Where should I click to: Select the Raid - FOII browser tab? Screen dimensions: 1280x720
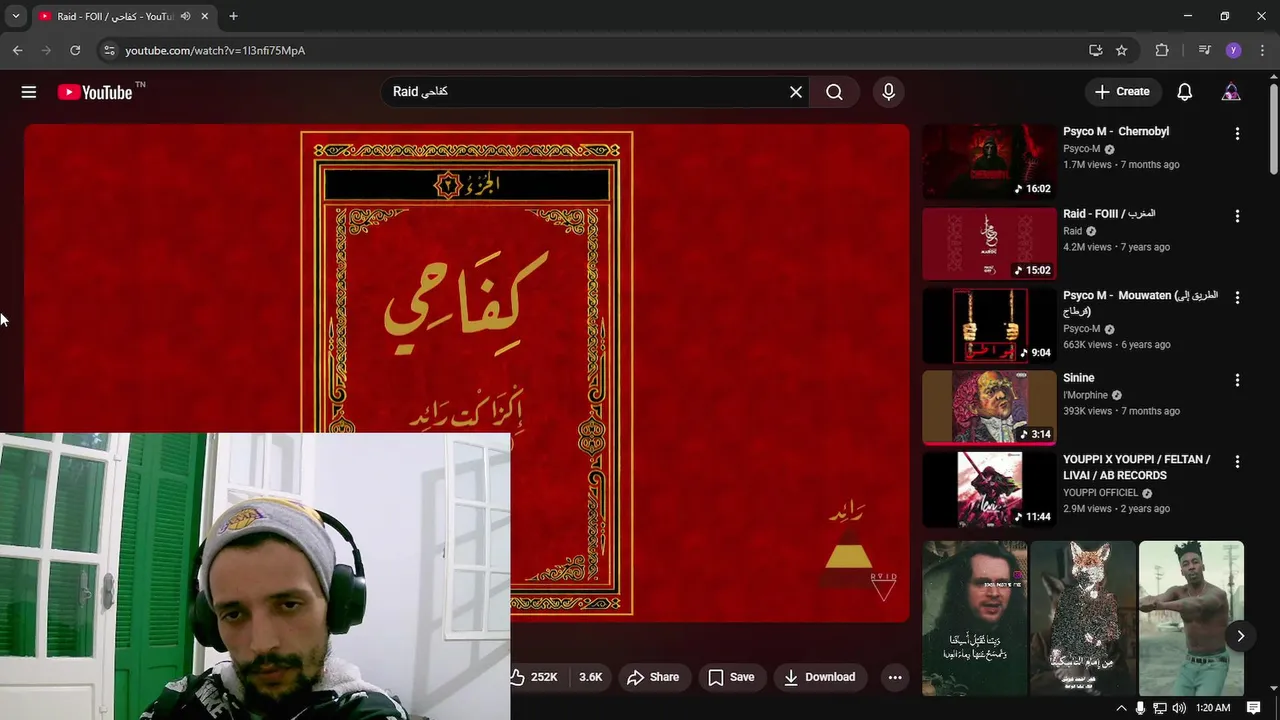(114, 16)
